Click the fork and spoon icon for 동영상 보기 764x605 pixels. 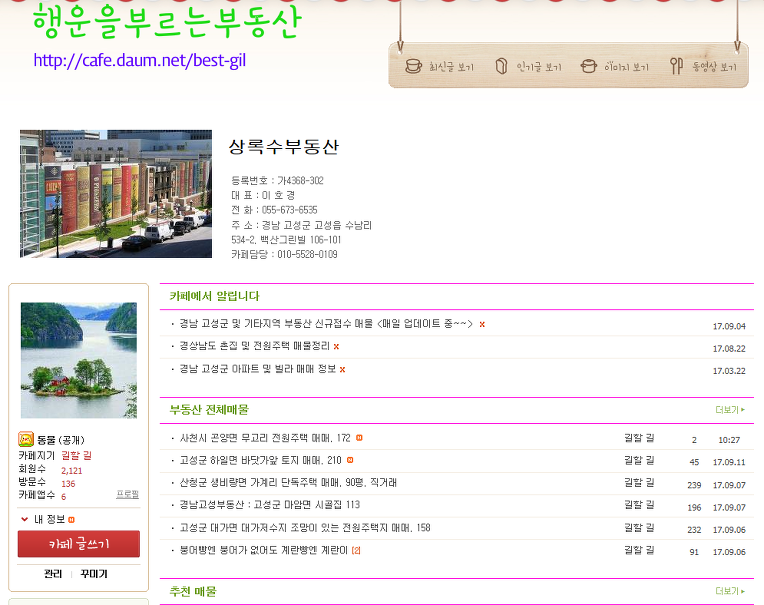(676, 66)
